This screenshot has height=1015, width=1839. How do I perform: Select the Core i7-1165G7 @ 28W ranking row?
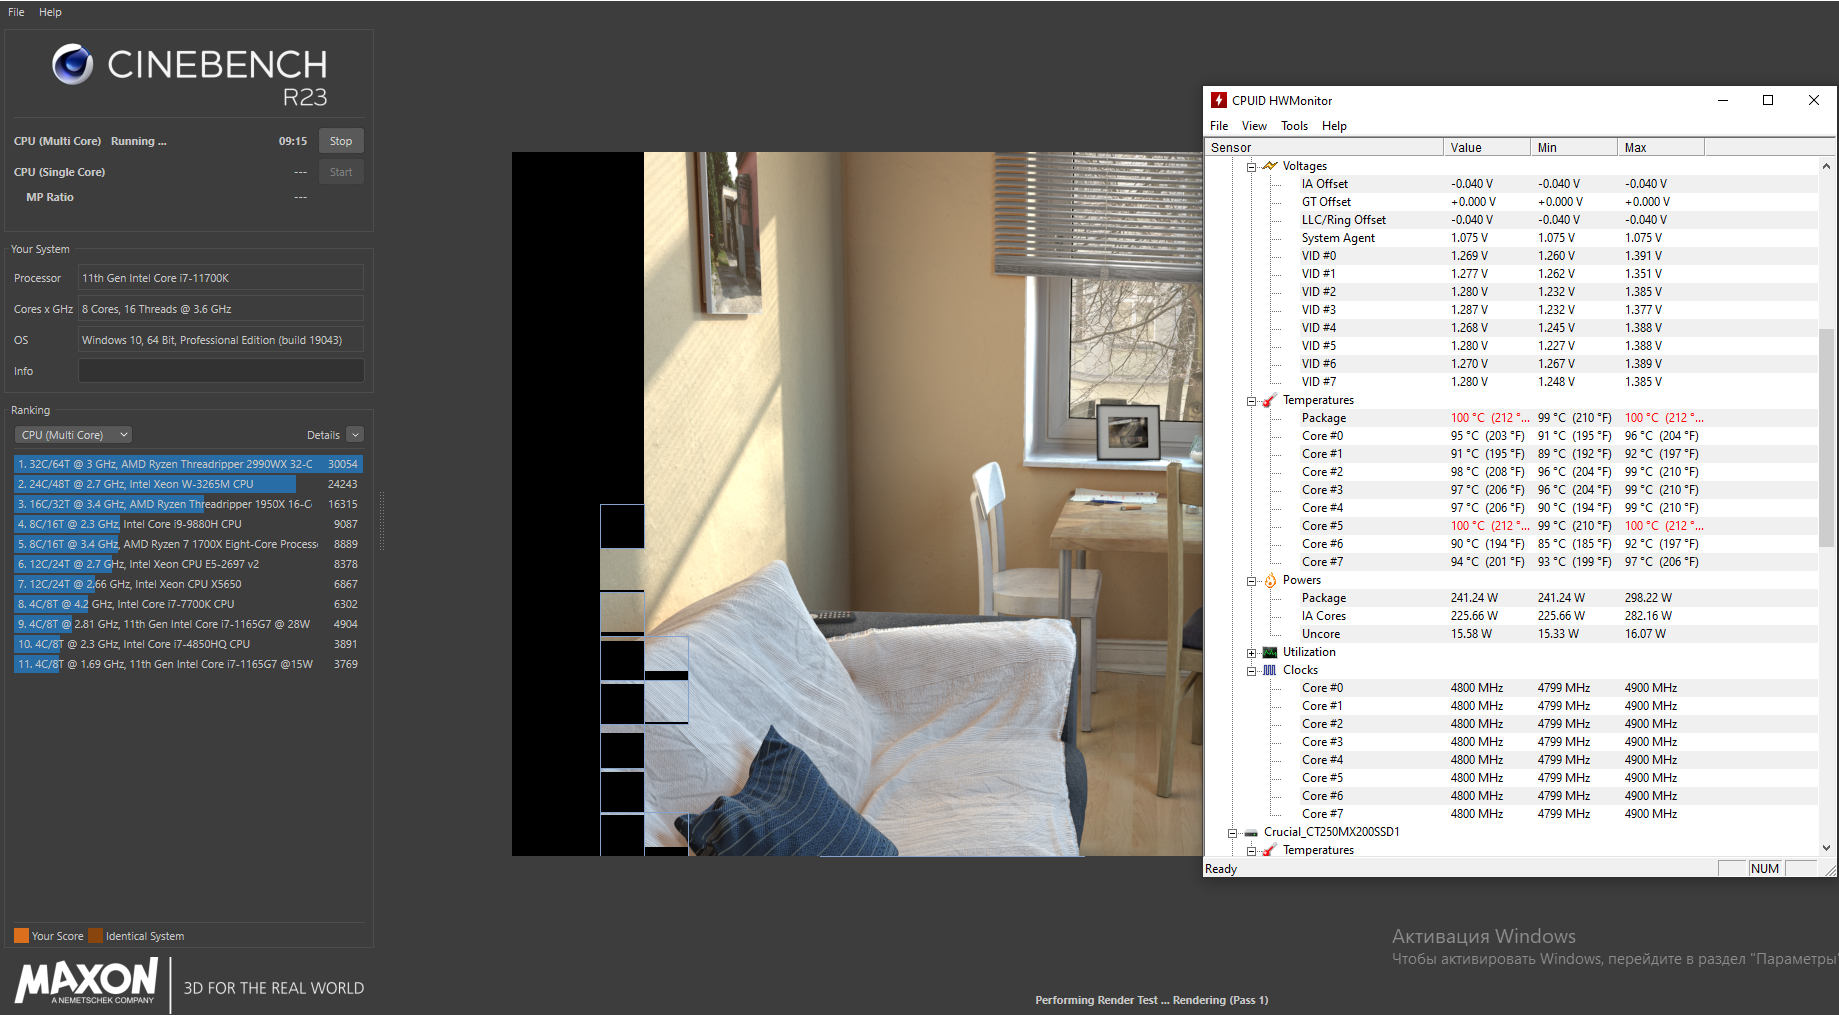[x=188, y=624]
